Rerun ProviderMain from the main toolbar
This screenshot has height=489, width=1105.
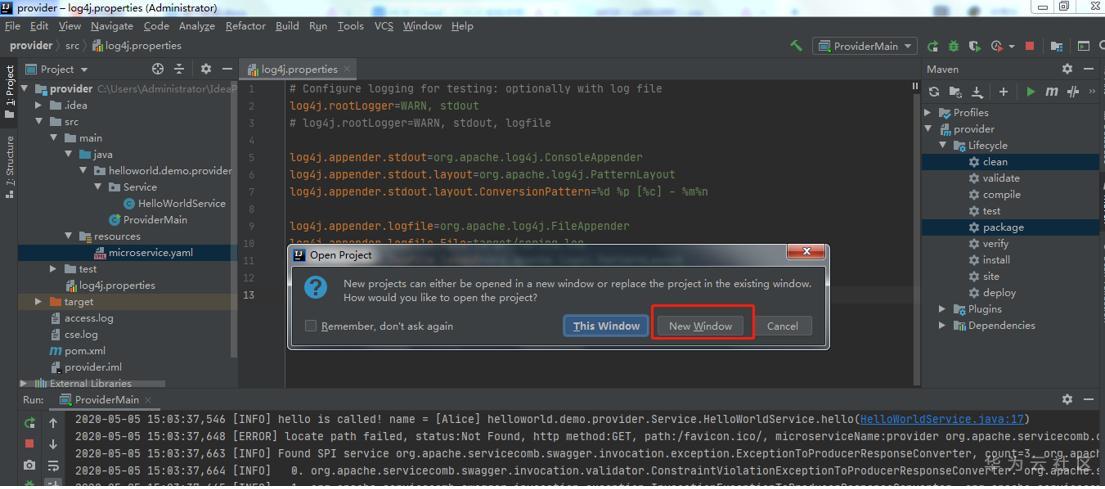tap(933, 46)
